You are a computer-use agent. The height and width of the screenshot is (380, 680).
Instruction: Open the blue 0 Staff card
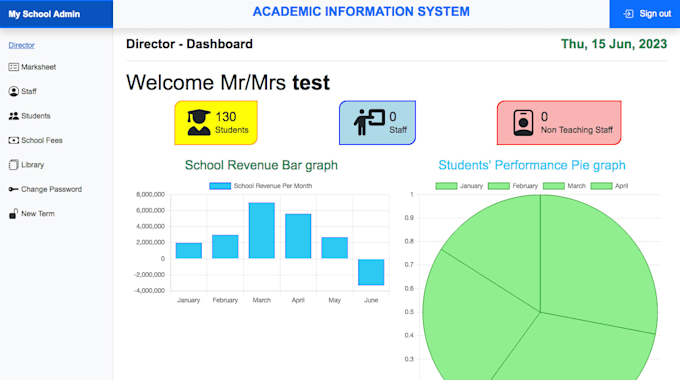click(x=377, y=123)
